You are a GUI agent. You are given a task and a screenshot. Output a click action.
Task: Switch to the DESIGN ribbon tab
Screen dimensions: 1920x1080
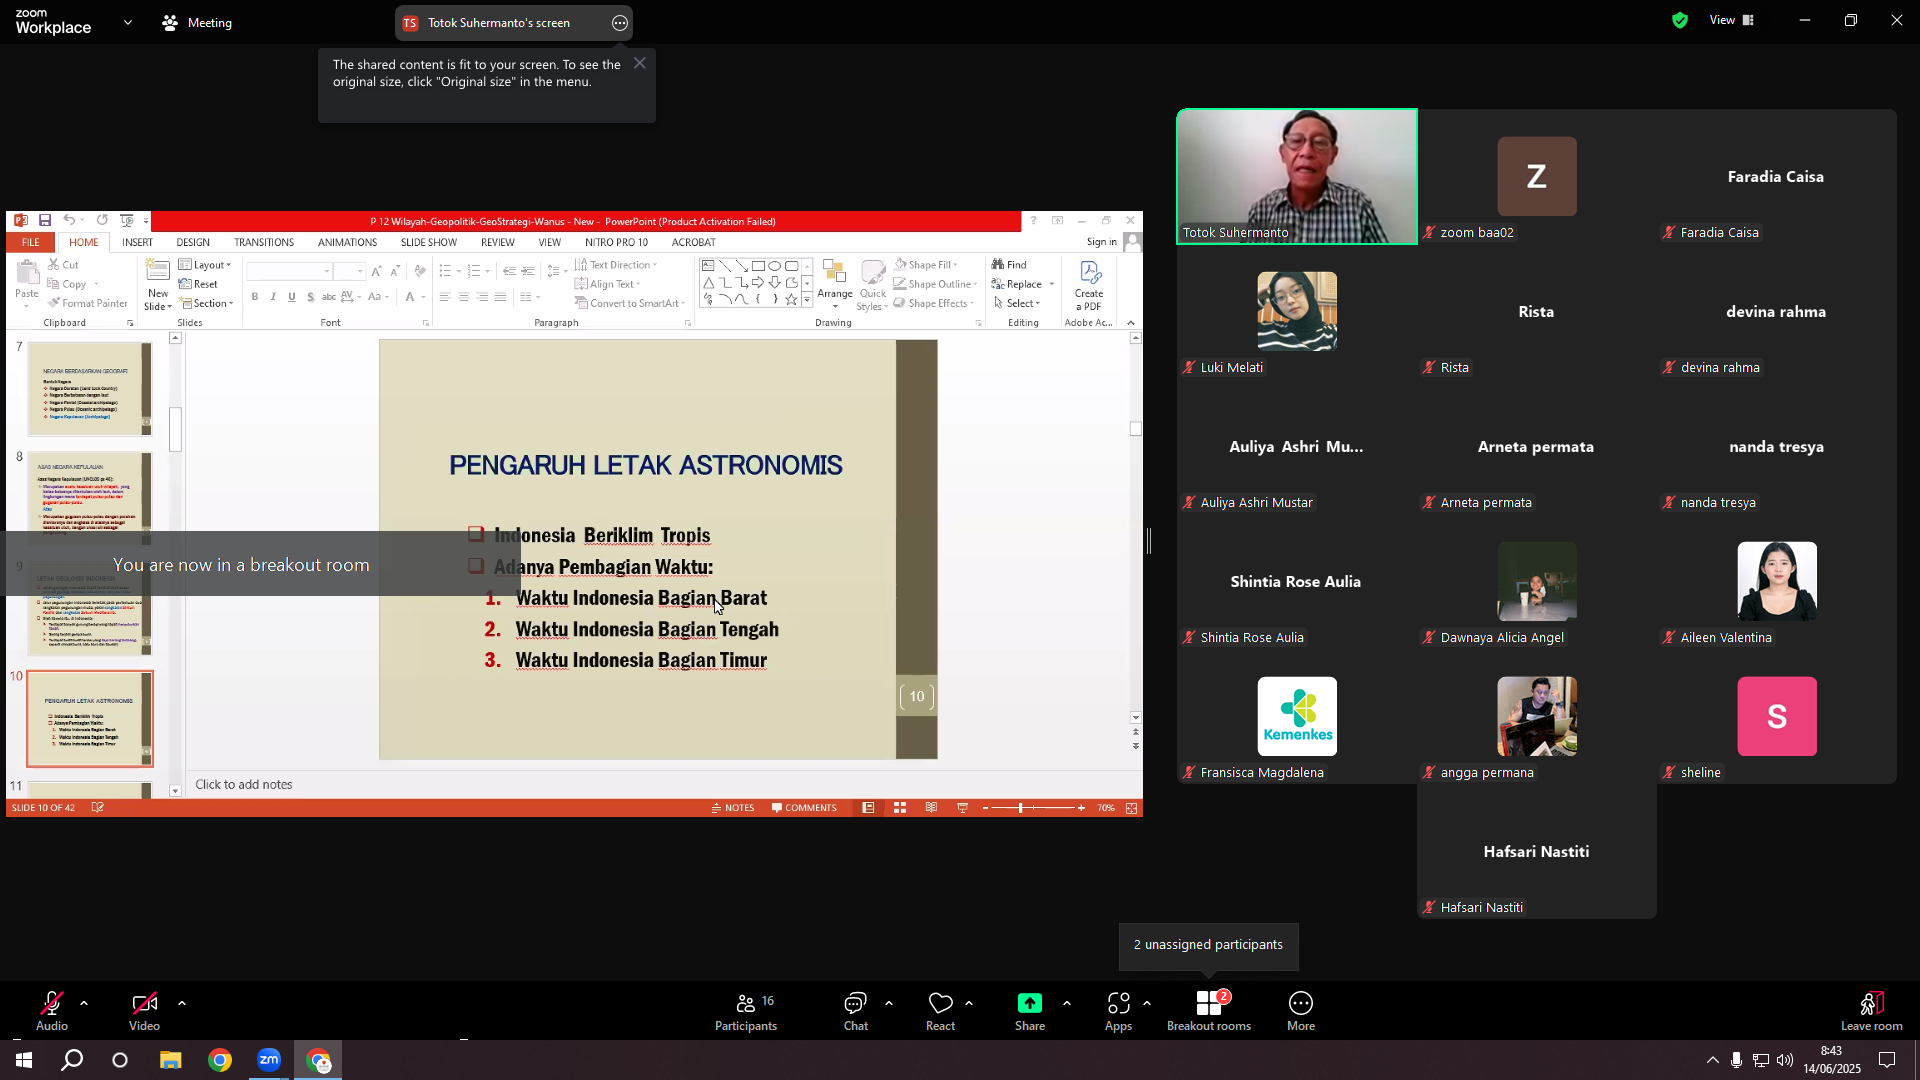coord(193,242)
